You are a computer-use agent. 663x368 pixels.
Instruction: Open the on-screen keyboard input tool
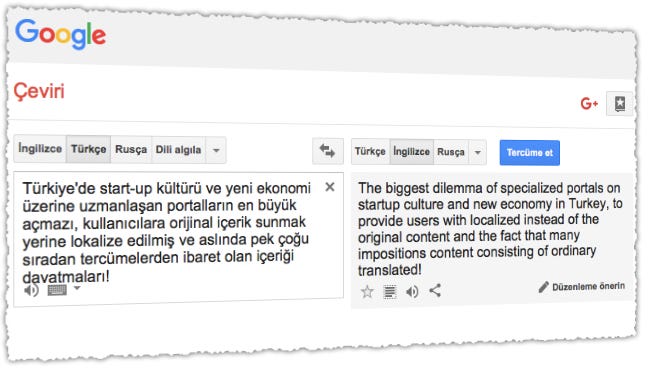(57, 290)
